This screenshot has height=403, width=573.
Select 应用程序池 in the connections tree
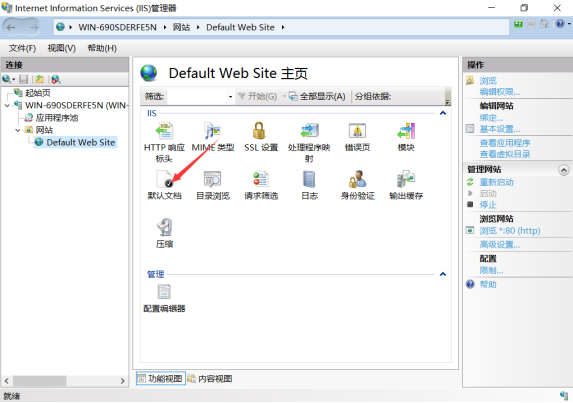point(57,118)
